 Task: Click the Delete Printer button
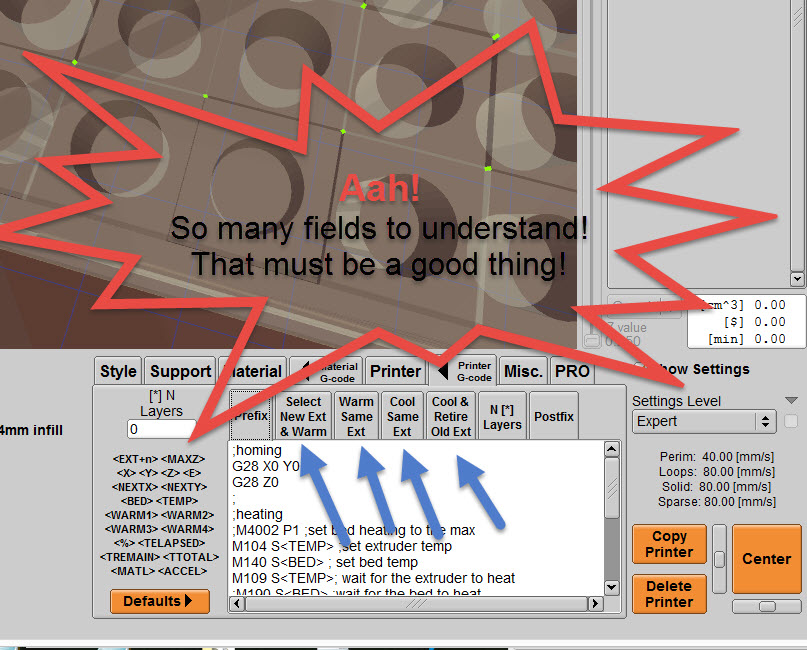(x=669, y=594)
